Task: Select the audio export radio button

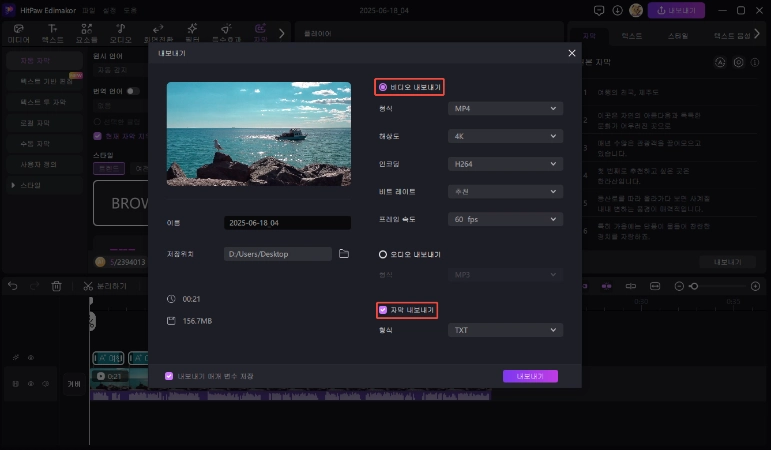Action: click(383, 254)
